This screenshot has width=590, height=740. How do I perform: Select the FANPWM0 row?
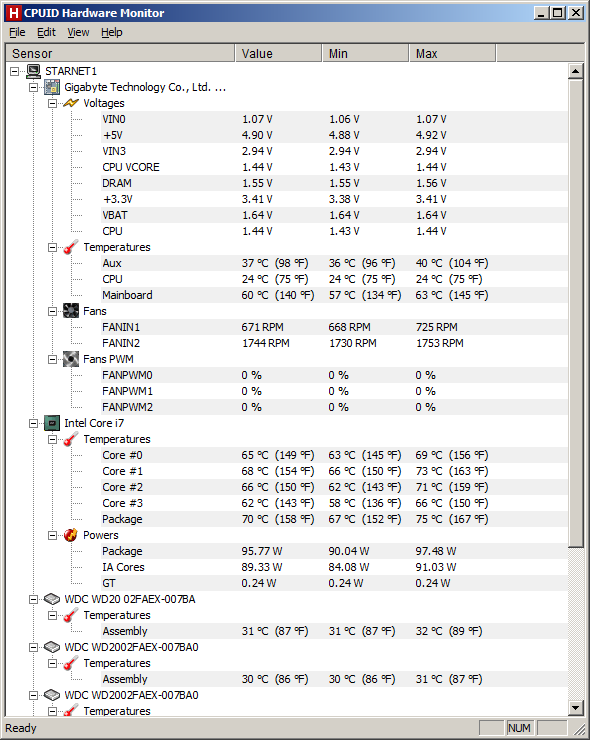(334, 375)
